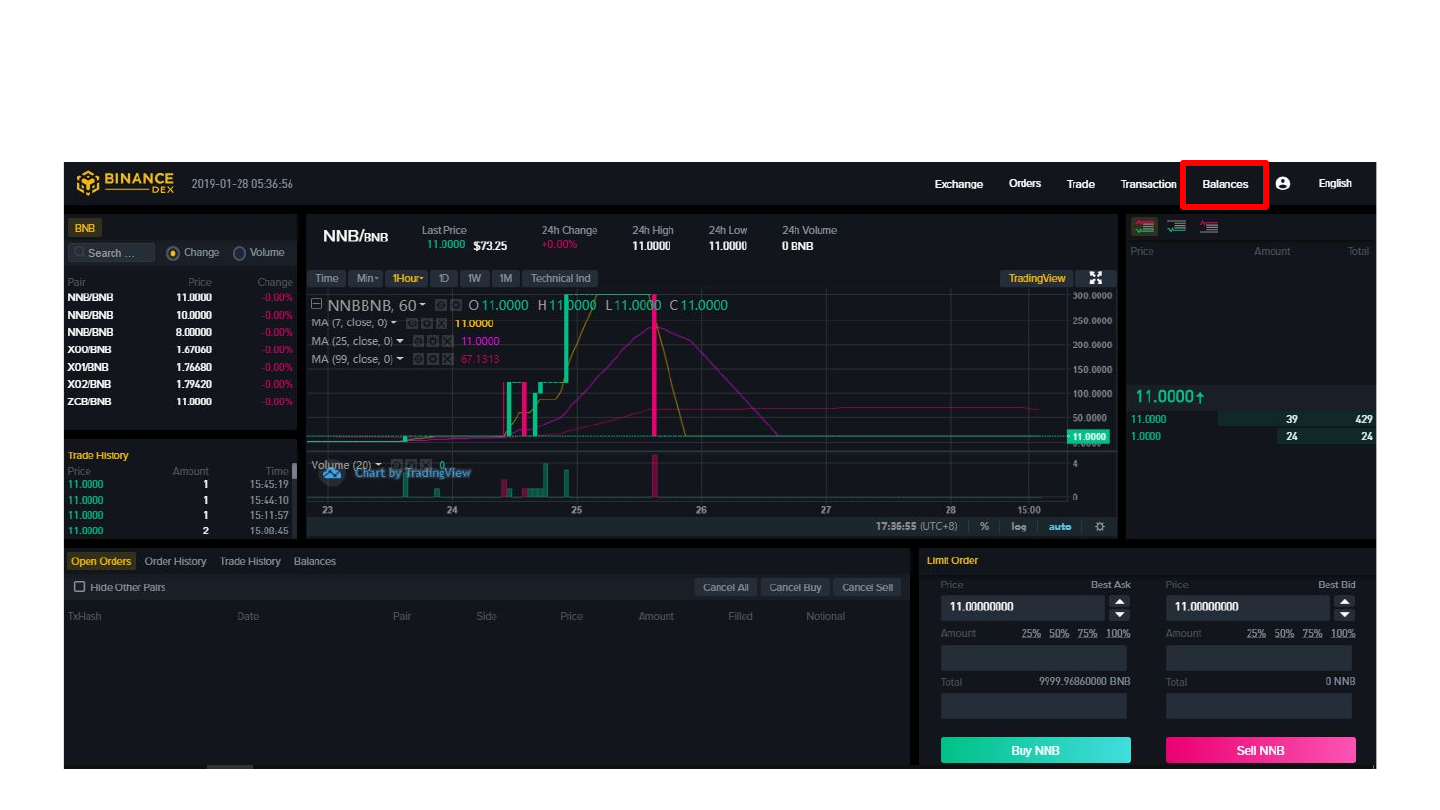The width and height of the screenshot is (1440, 810).
Task: Focus the pair Search field
Action: coord(111,253)
